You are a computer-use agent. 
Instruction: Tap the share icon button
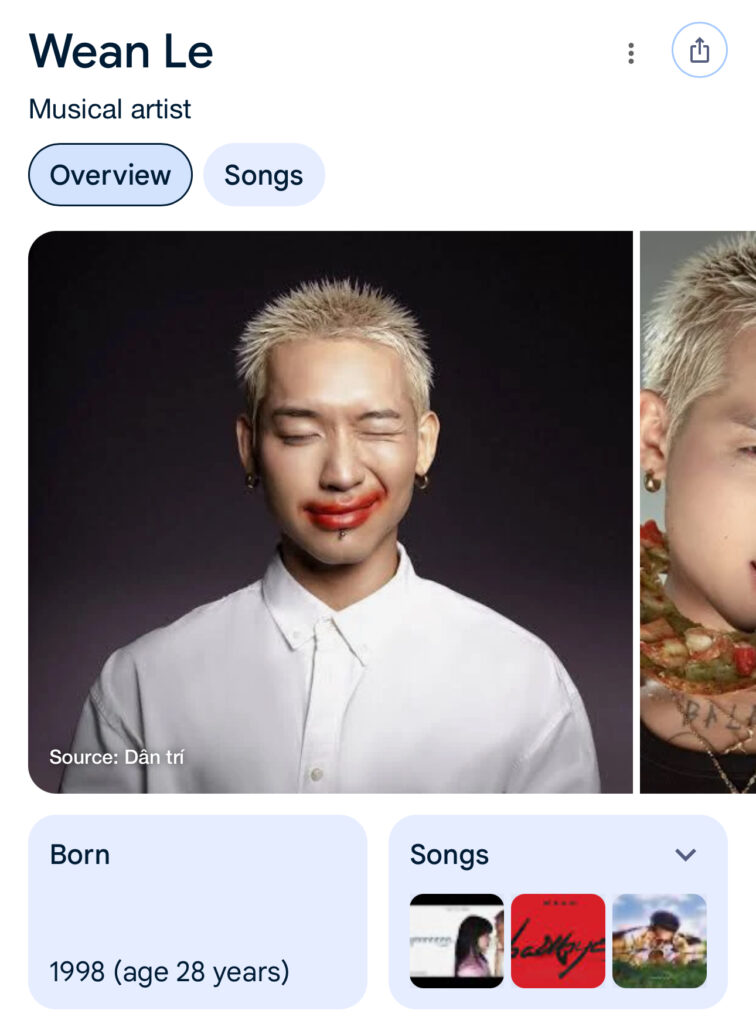tap(699, 50)
